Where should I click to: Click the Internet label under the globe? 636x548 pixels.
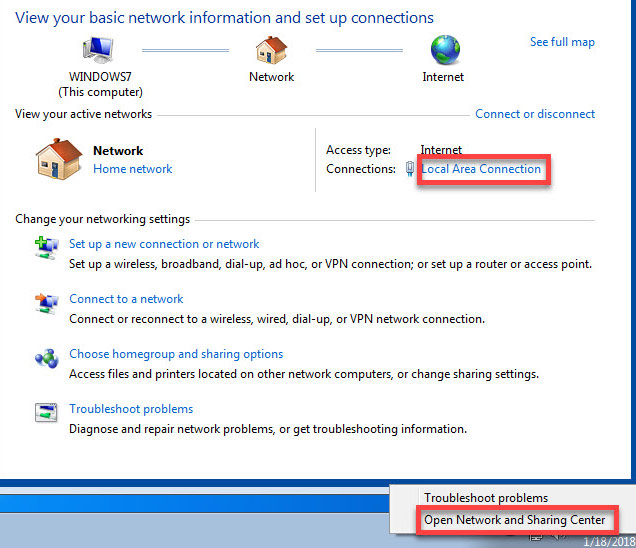443,77
